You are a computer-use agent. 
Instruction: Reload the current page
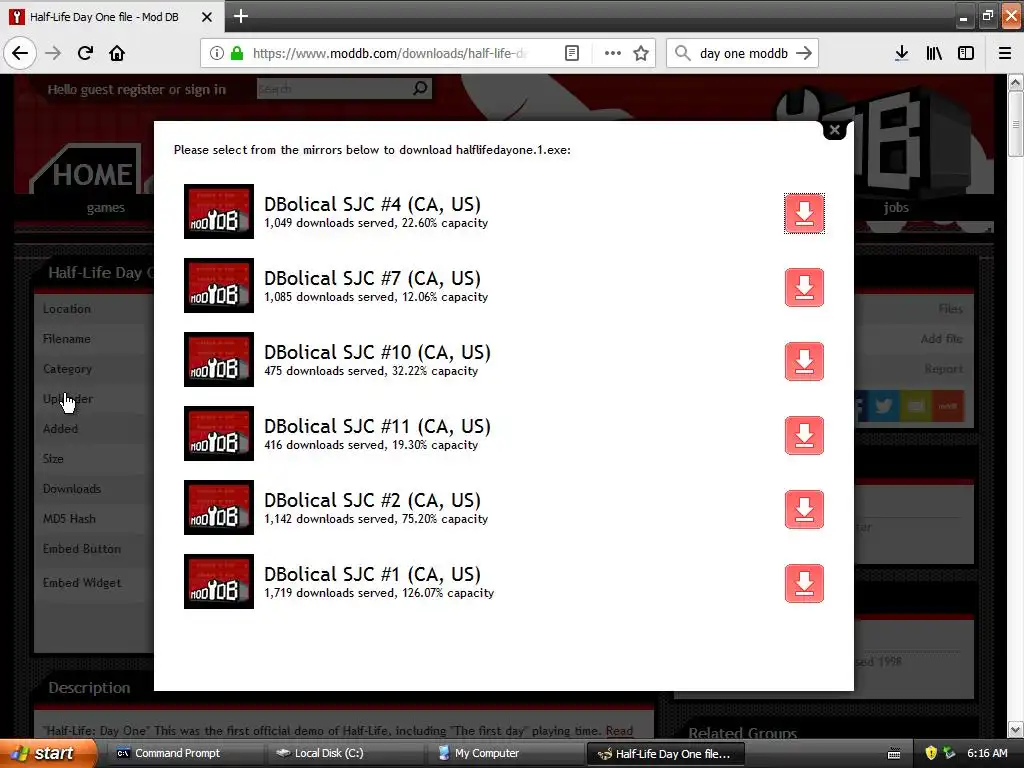pyautogui.click(x=85, y=53)
